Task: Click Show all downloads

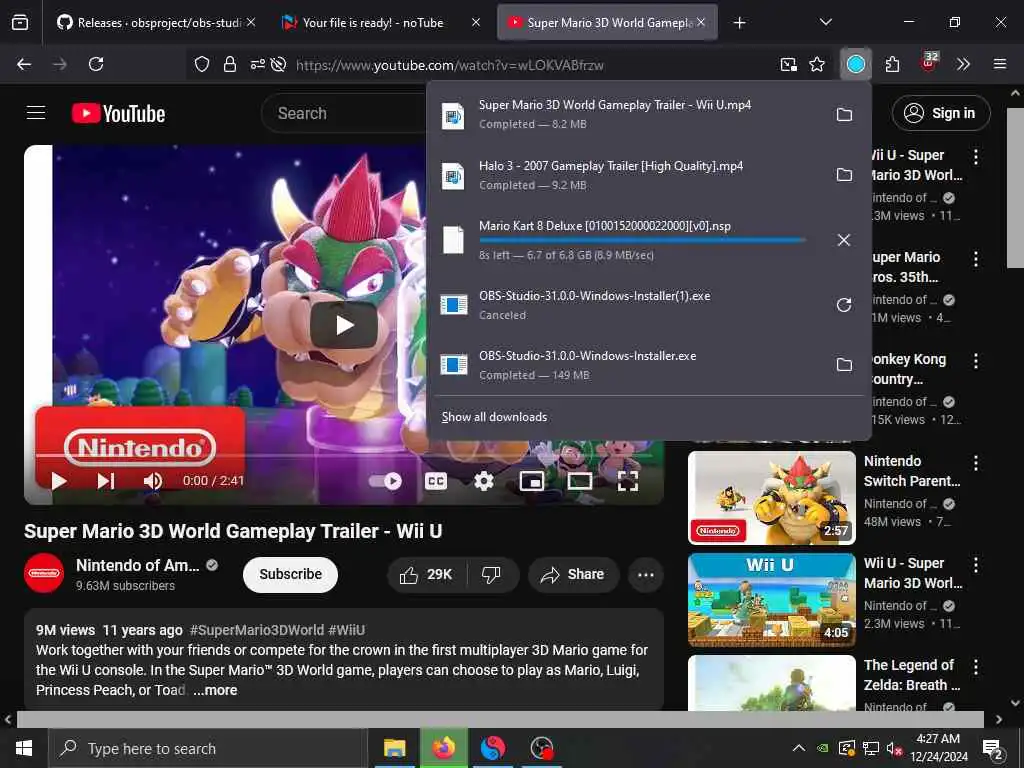Action: [x=494, y=417]
